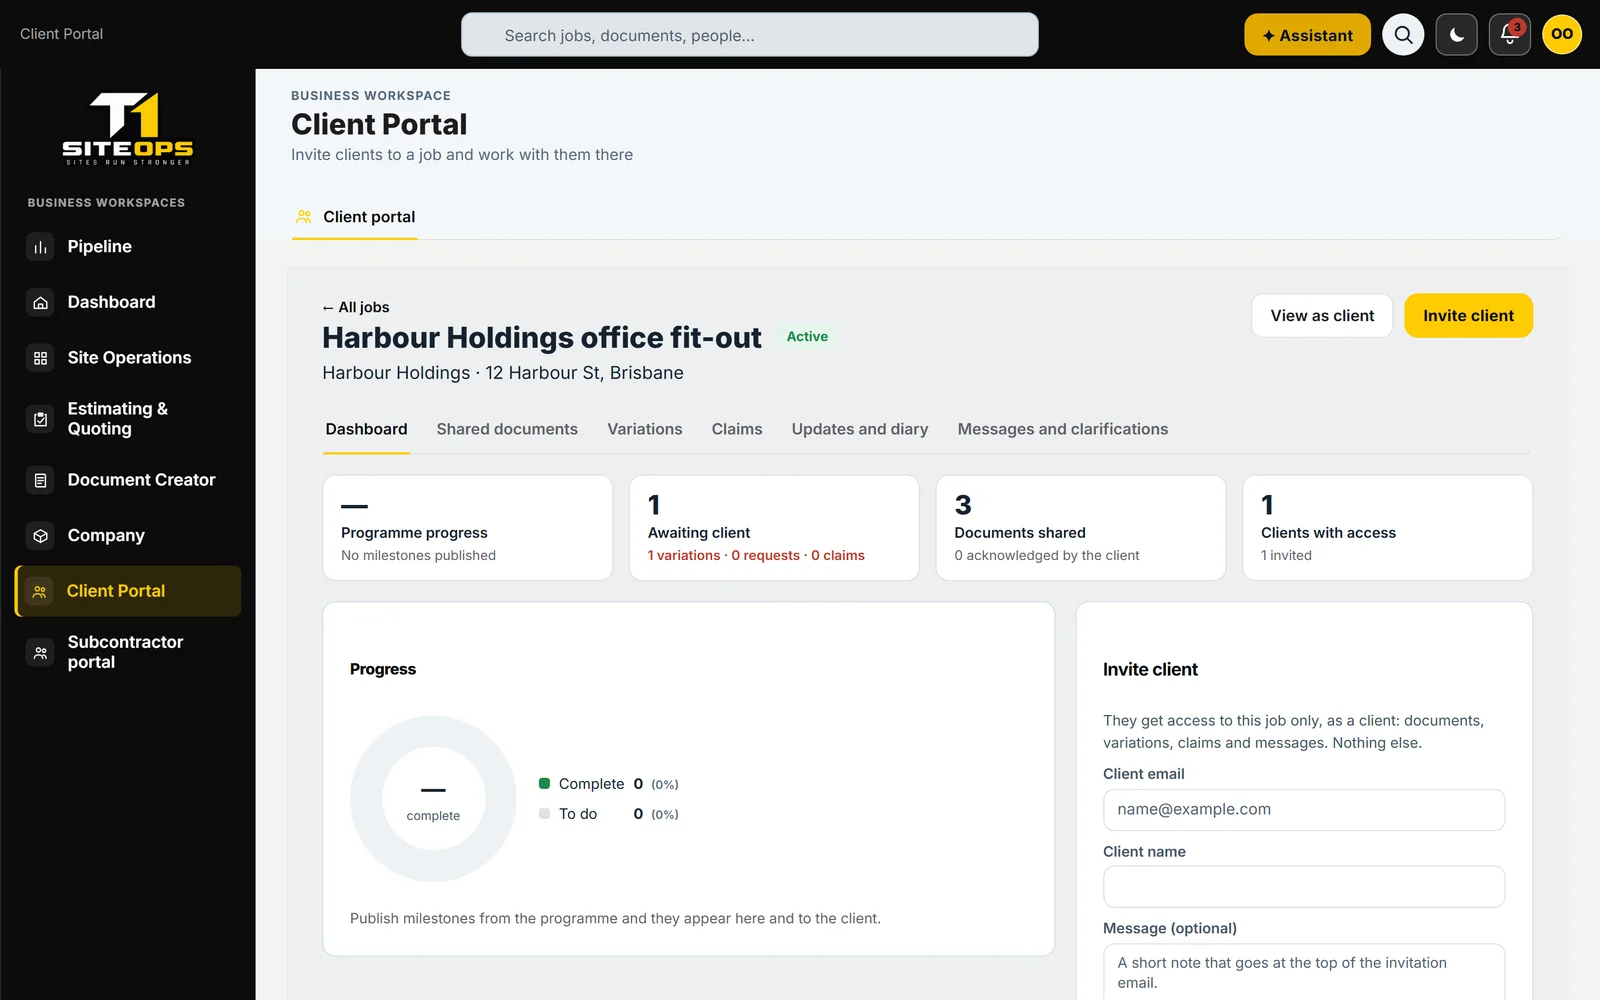1600x1000 pixels.
Task: Open Estimating & Quoting workspace
Action: click(x=128, y=419)
